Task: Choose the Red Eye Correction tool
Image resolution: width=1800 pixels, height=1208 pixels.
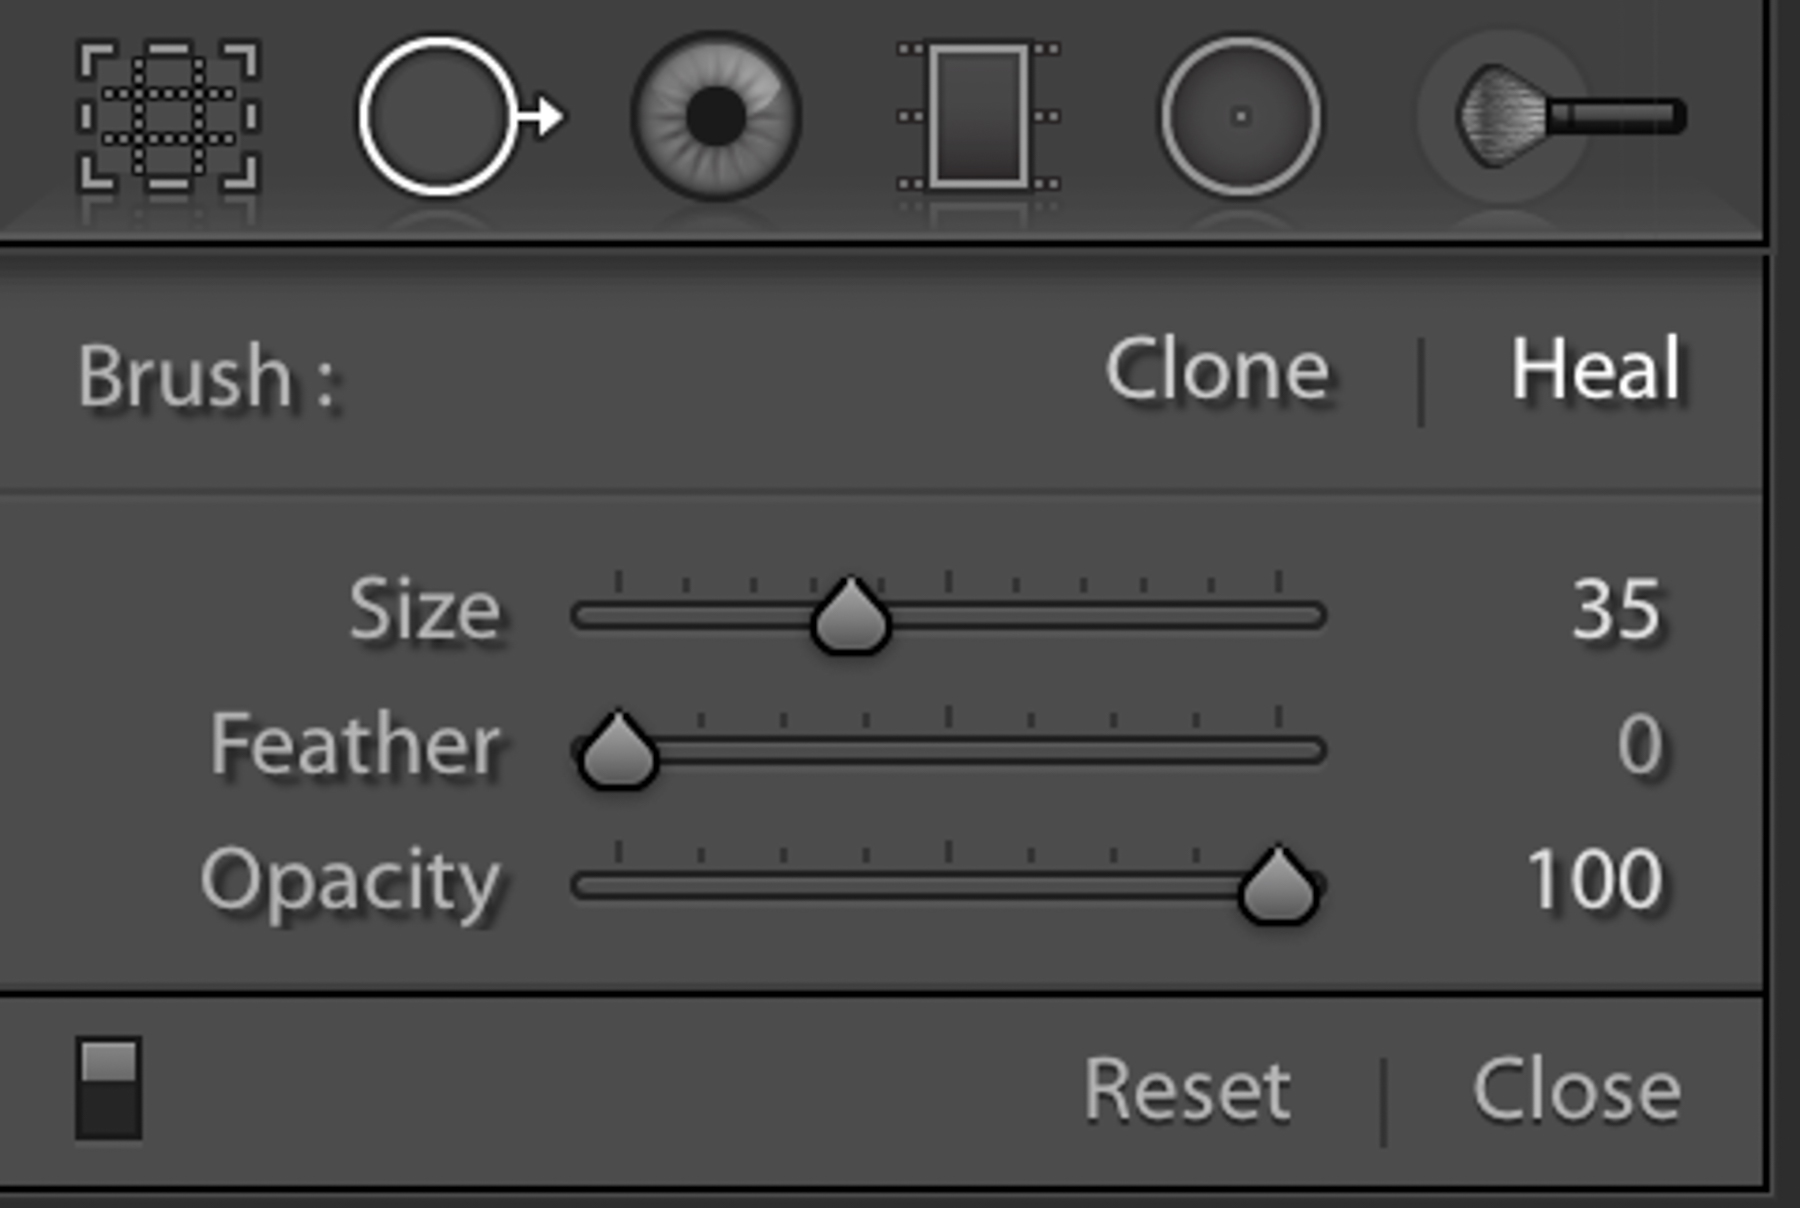Action: coord(716,116)
